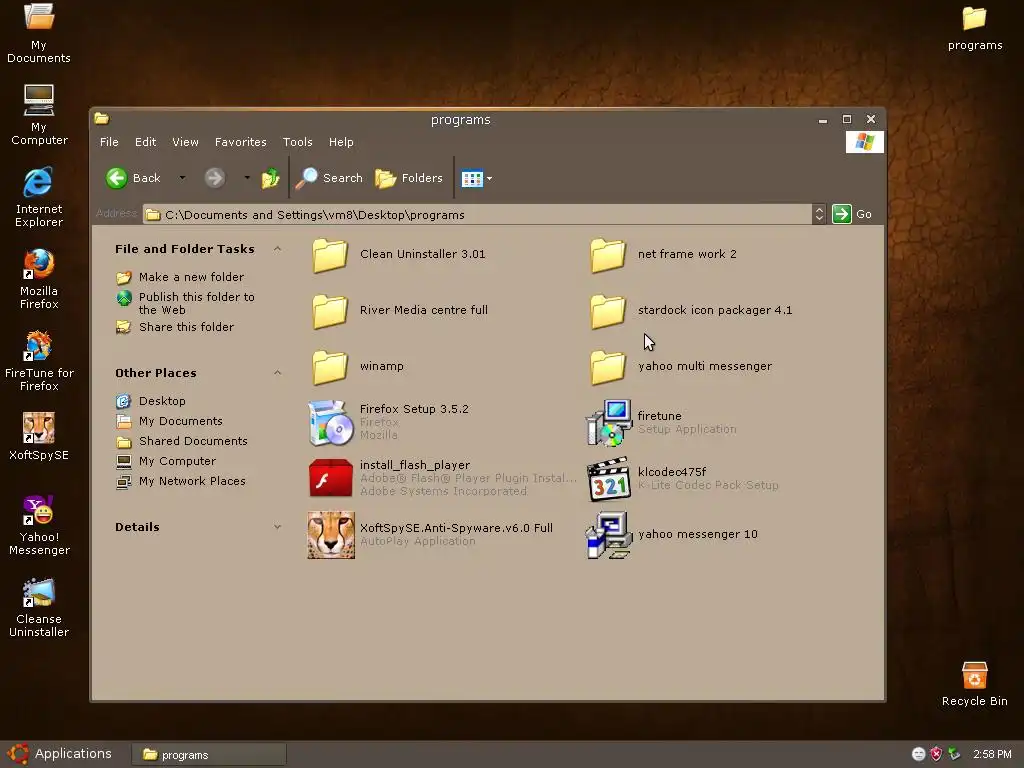1024x768 pixels.
Task: Go up one folder level
Action: pos(270,178)
